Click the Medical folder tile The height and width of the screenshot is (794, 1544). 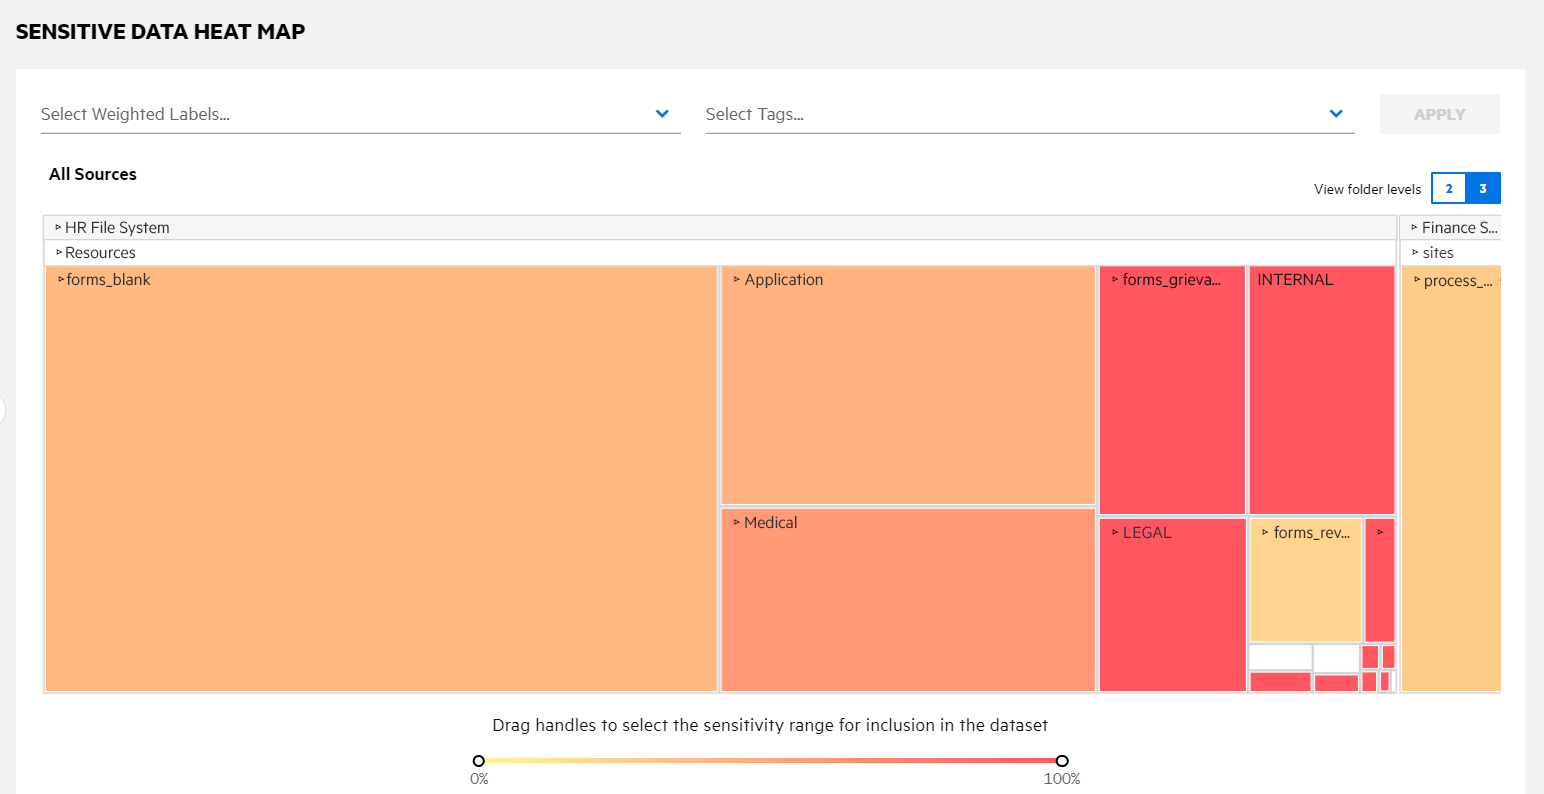pyautogui.click(x=908, y=600)
